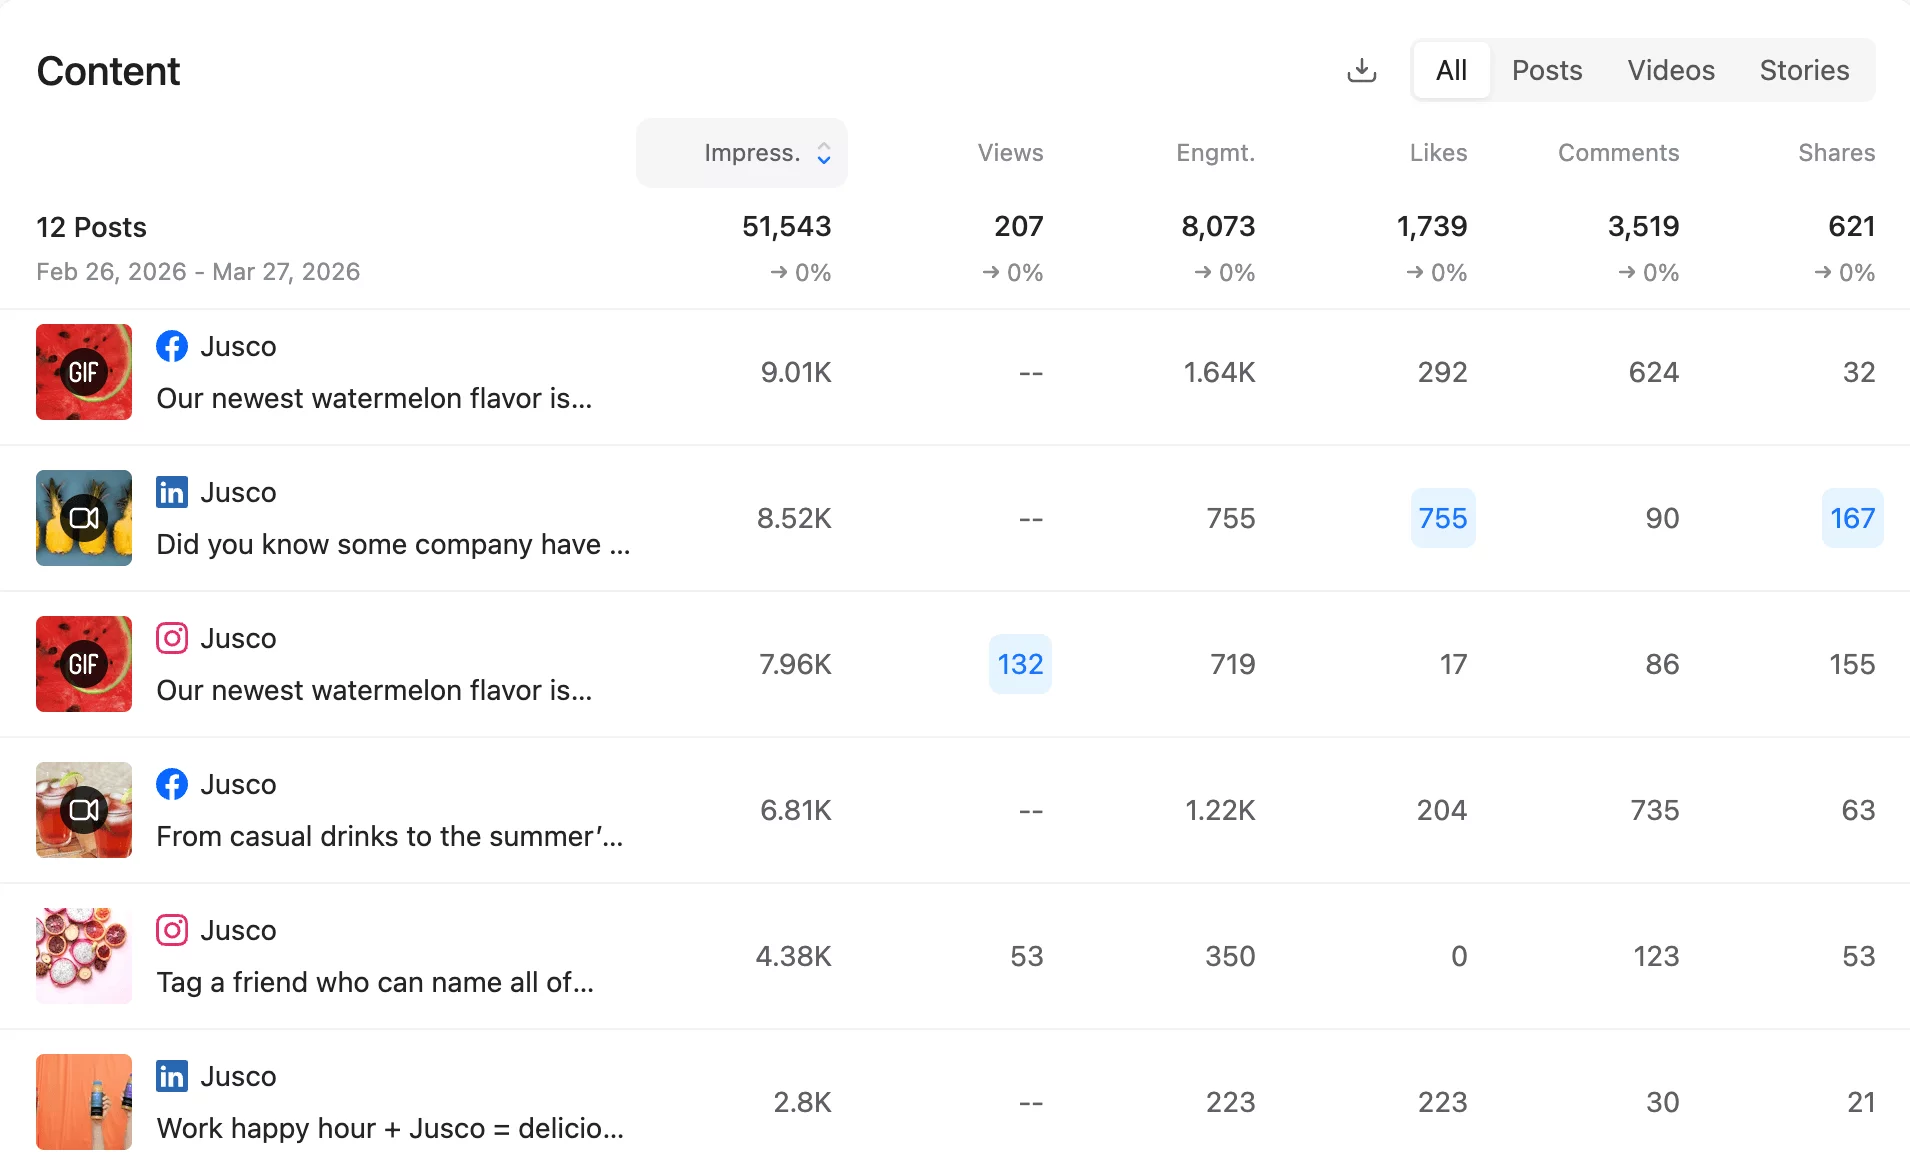Click 4.38K impressions value
This screenshot has height=1174, width=1910.
click(793, 956)
